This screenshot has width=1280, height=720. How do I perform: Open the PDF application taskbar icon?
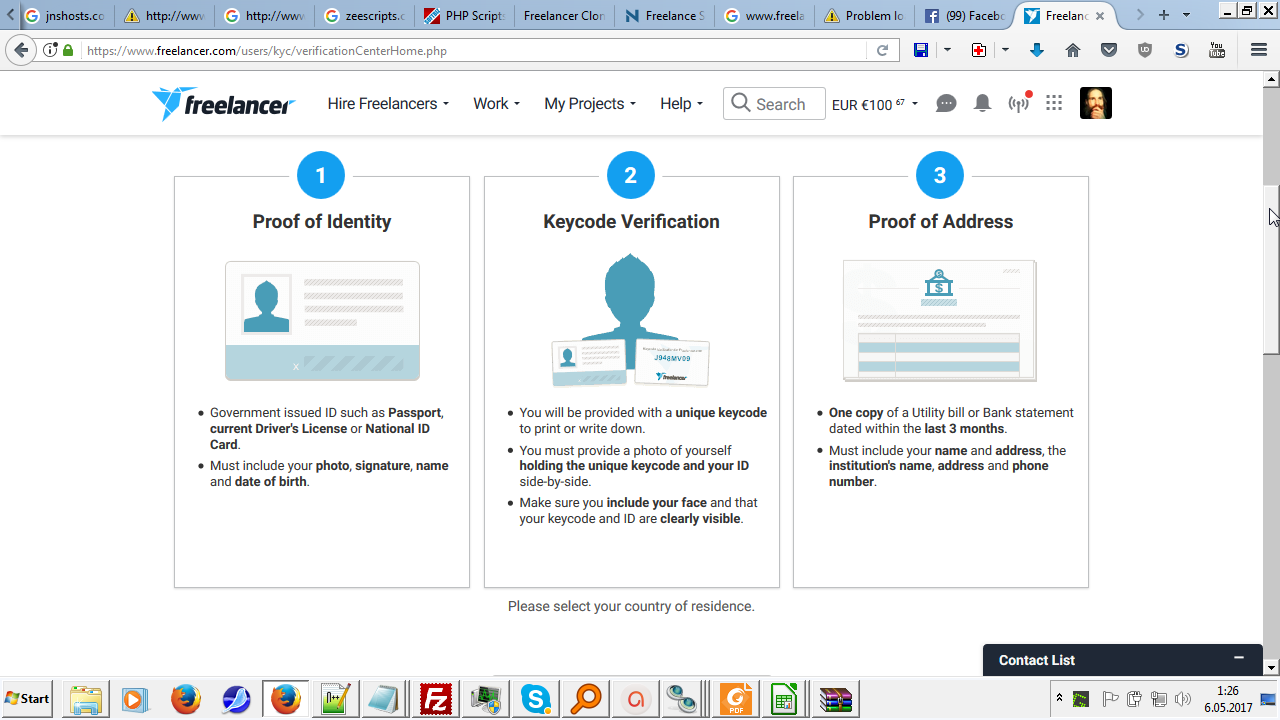(x=736, y=699)
